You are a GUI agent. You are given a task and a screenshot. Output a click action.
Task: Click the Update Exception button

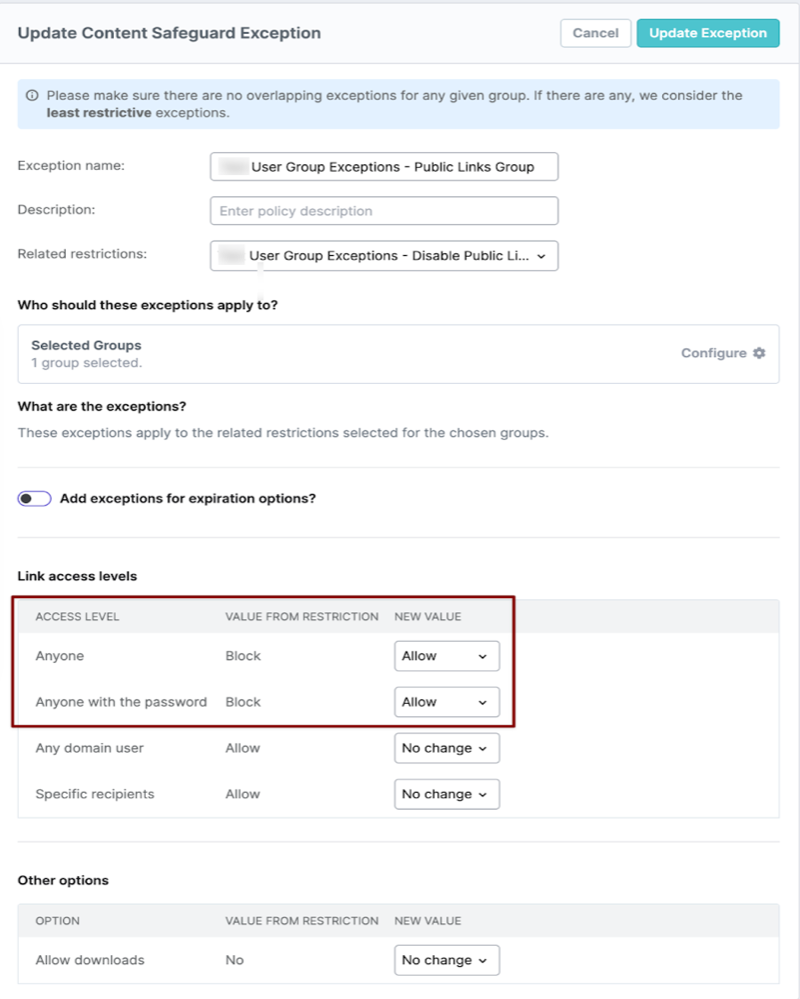click(x=707, y=33)
